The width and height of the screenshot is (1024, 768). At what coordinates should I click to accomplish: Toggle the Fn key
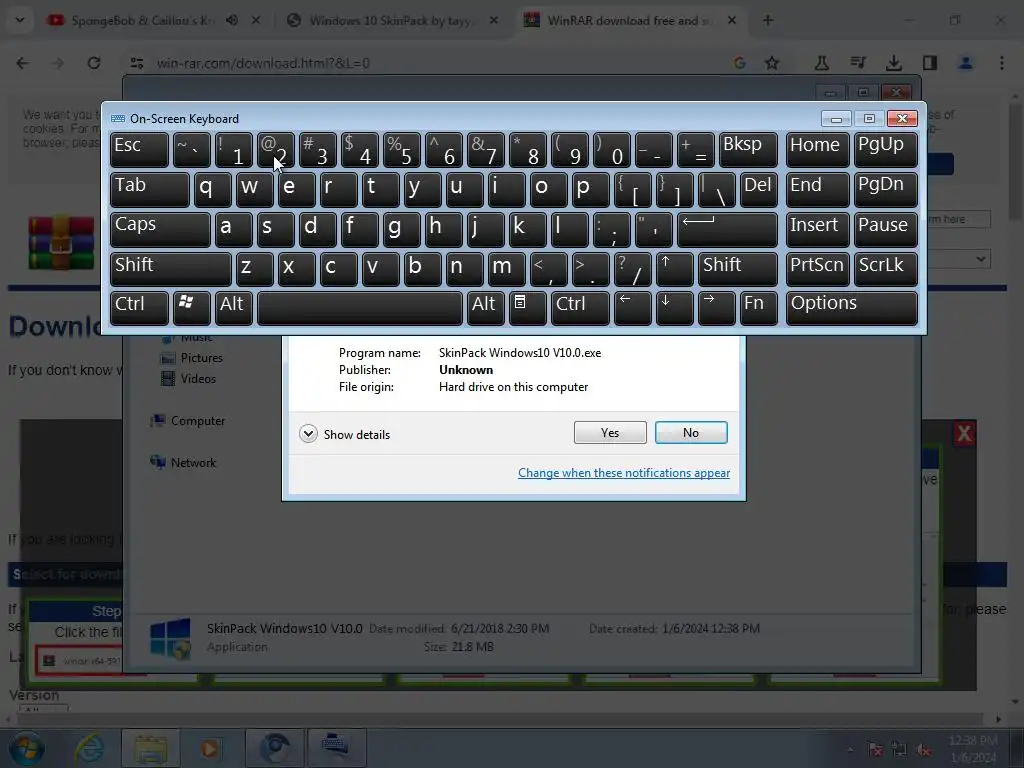tap(759, 308)
